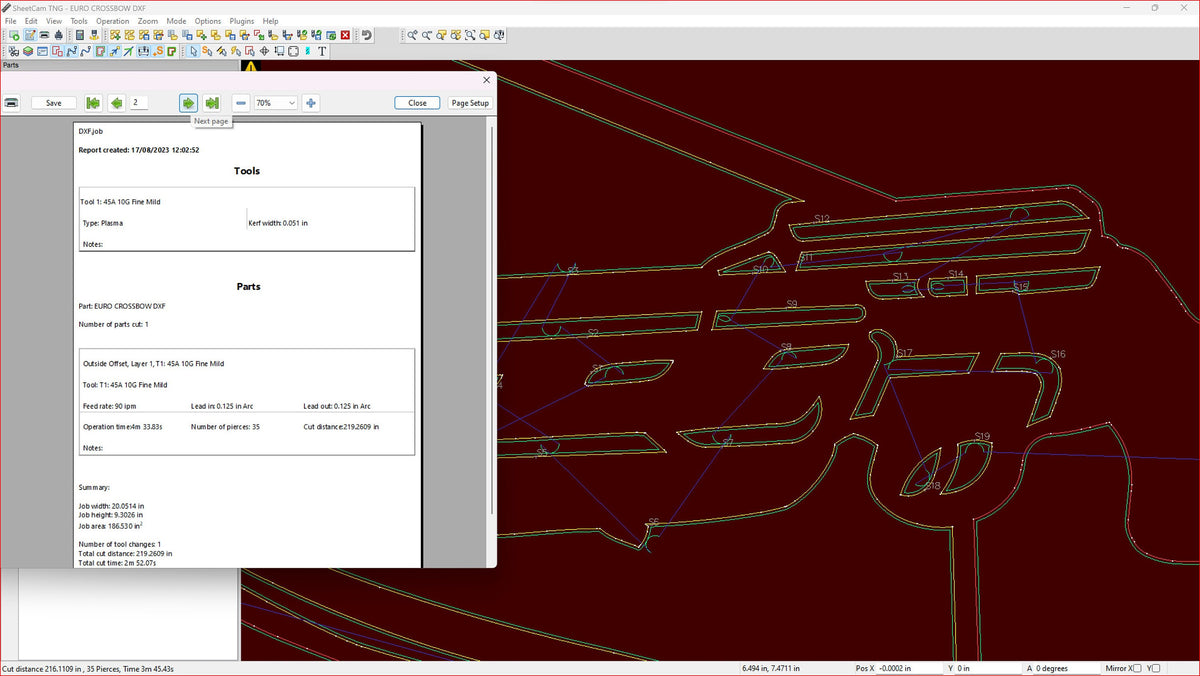The image size is (1200, 676).
Task: Close the report dialog with X
Action: point(487,80)
